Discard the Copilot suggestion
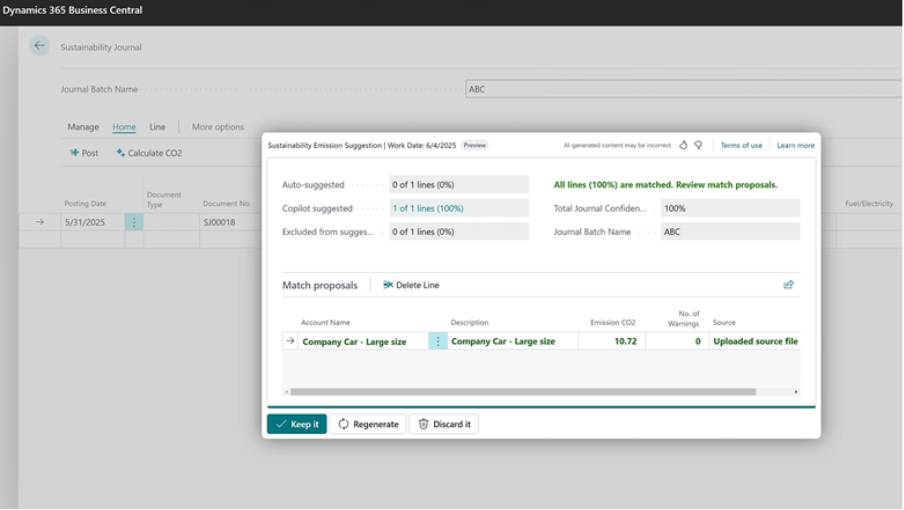The image size is (904, 510). [444, 424]
